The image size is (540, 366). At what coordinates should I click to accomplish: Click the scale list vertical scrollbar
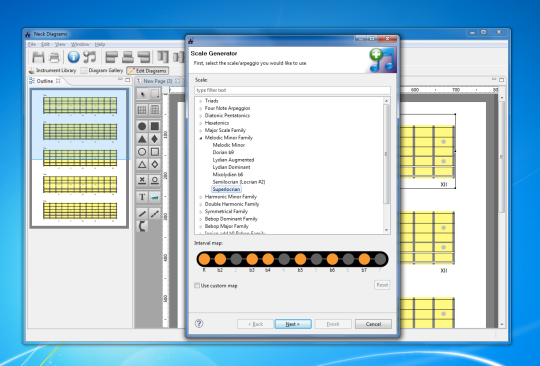tap(386, 165)
